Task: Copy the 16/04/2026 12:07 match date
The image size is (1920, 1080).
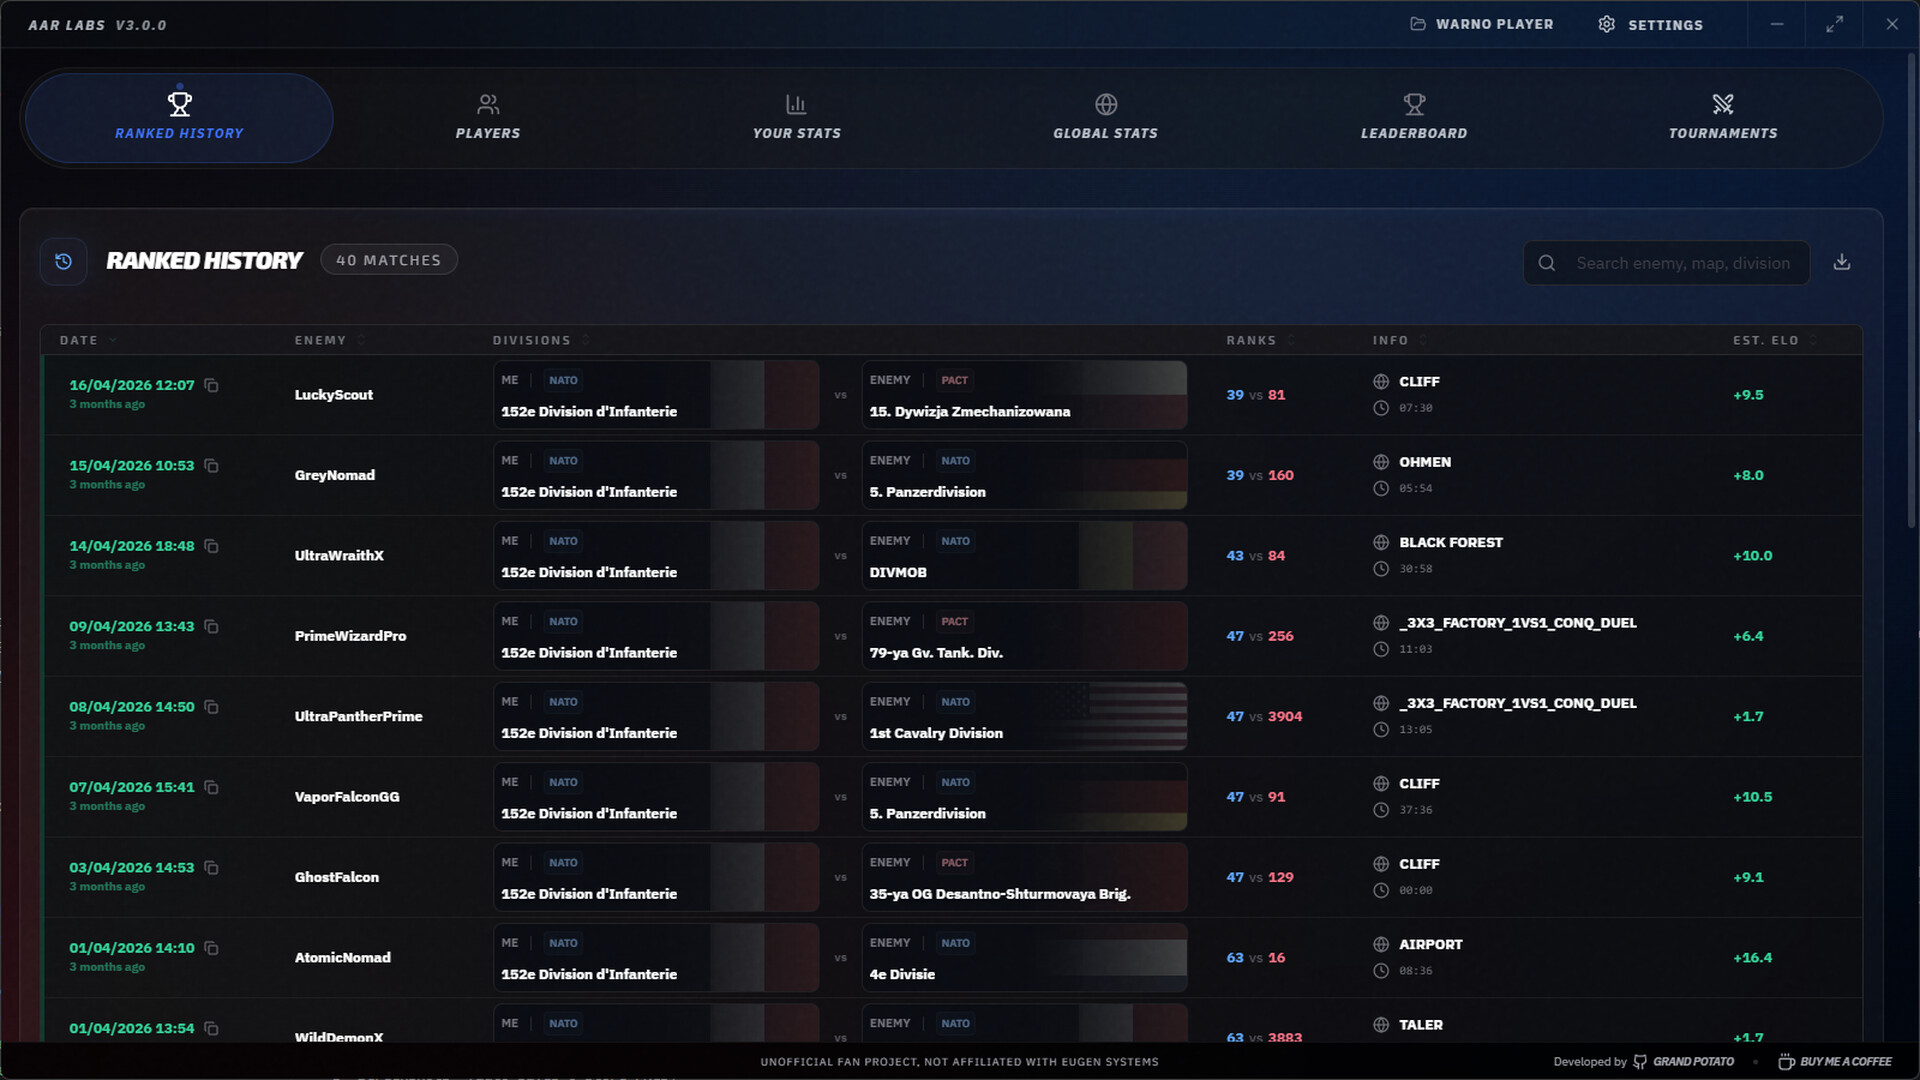Action: tap(211, 385)
